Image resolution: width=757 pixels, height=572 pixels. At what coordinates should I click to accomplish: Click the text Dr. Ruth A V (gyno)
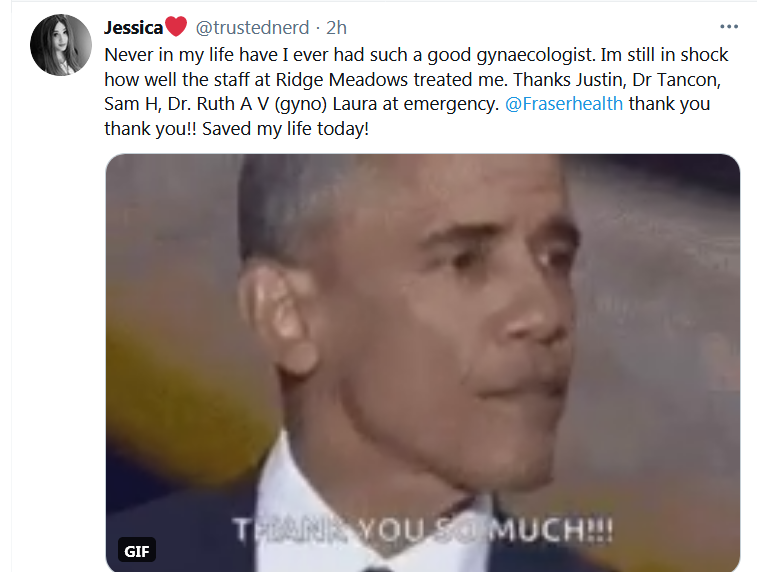247,104
